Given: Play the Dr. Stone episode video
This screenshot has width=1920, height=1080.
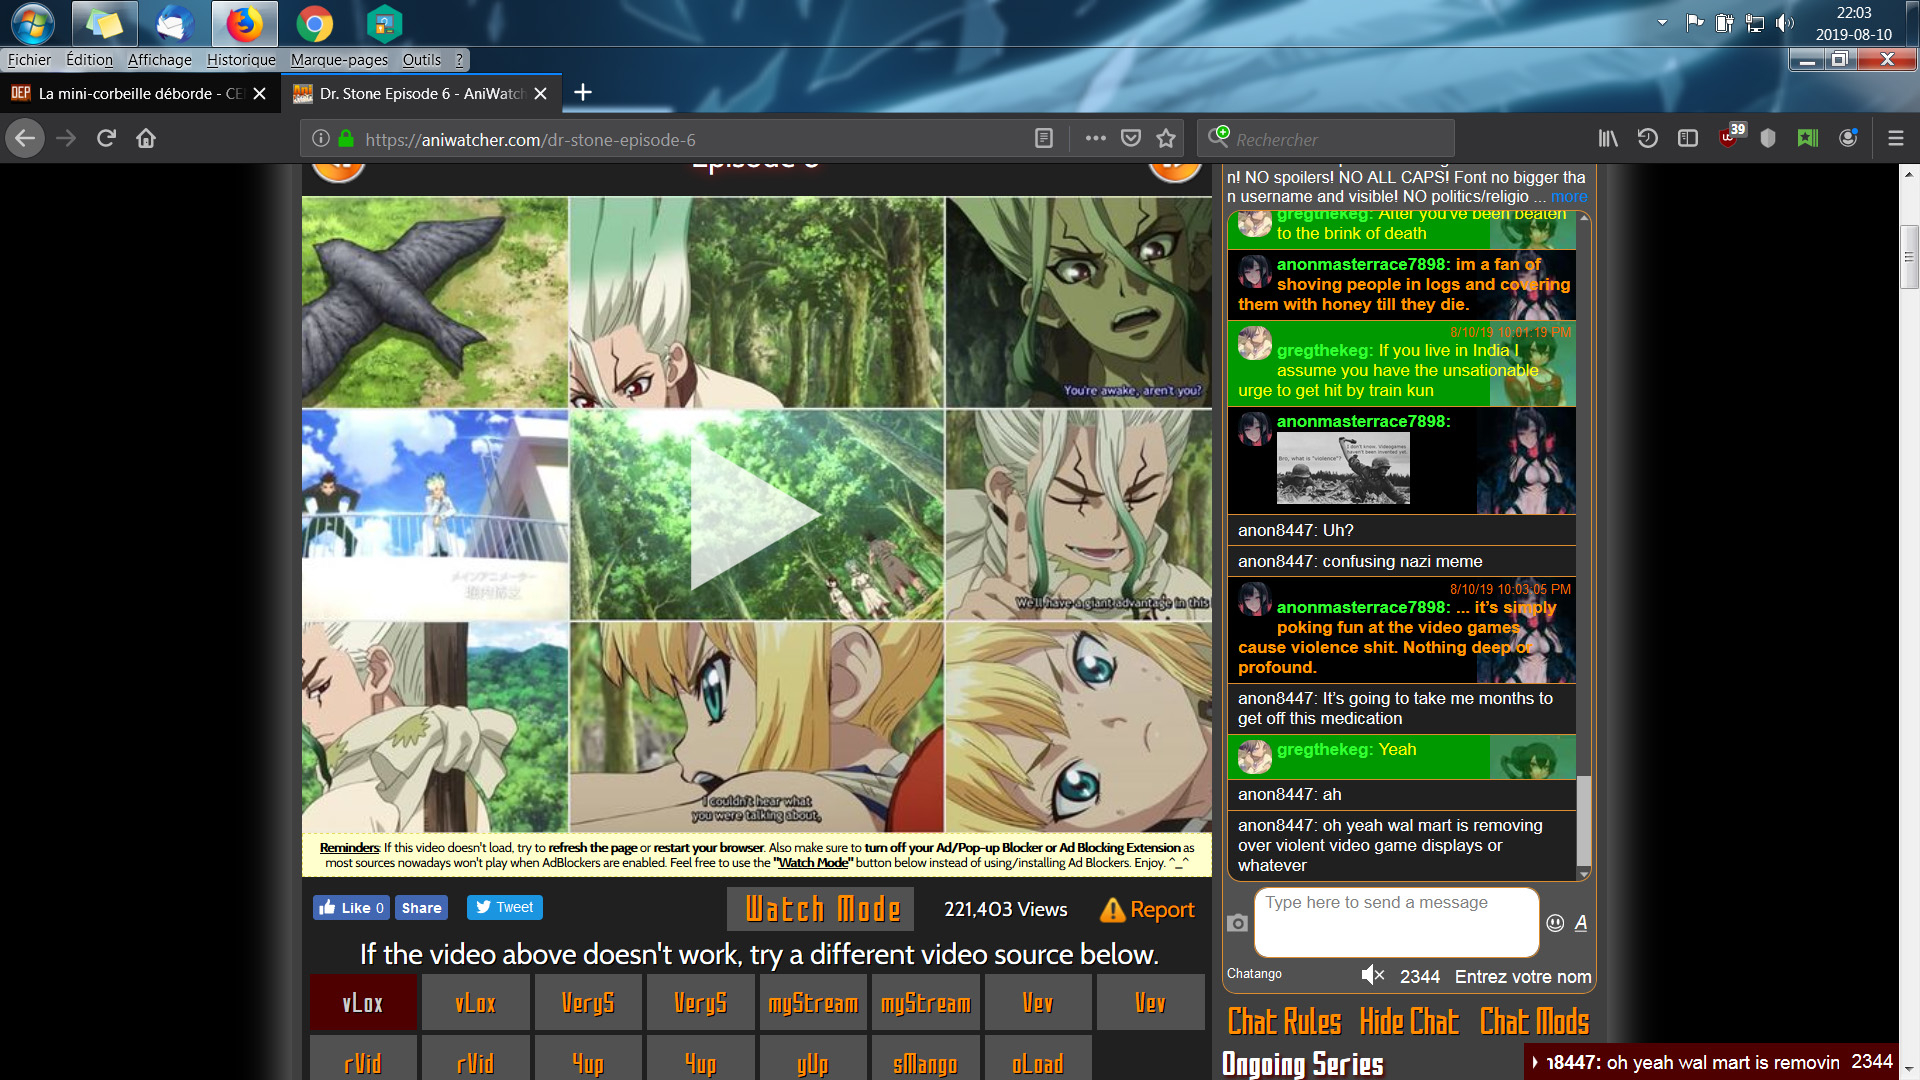Looking at the screenshot, I should click(756, 515).
